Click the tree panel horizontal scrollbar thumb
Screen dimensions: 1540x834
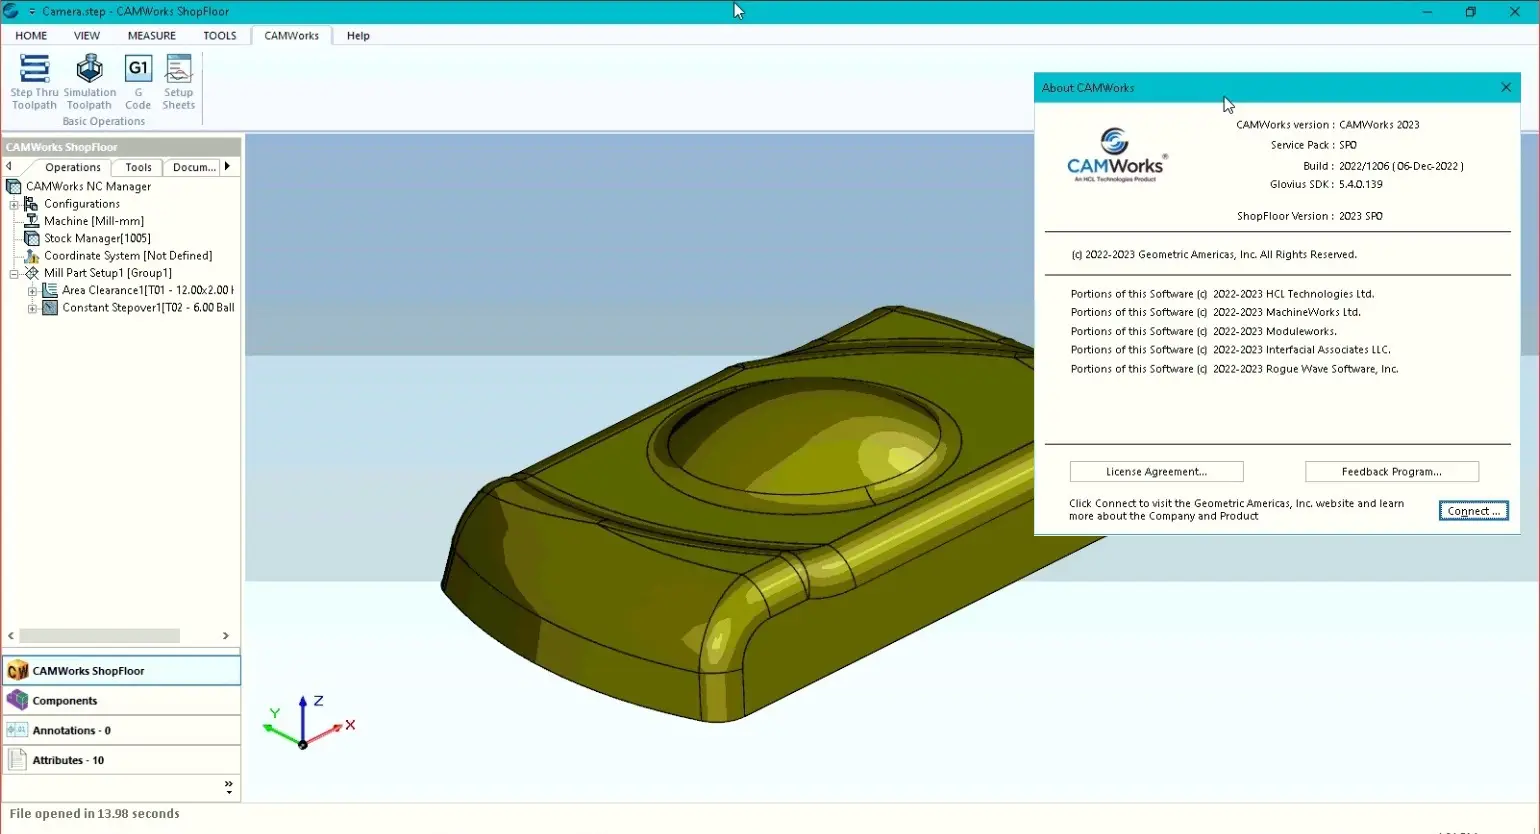100,636
